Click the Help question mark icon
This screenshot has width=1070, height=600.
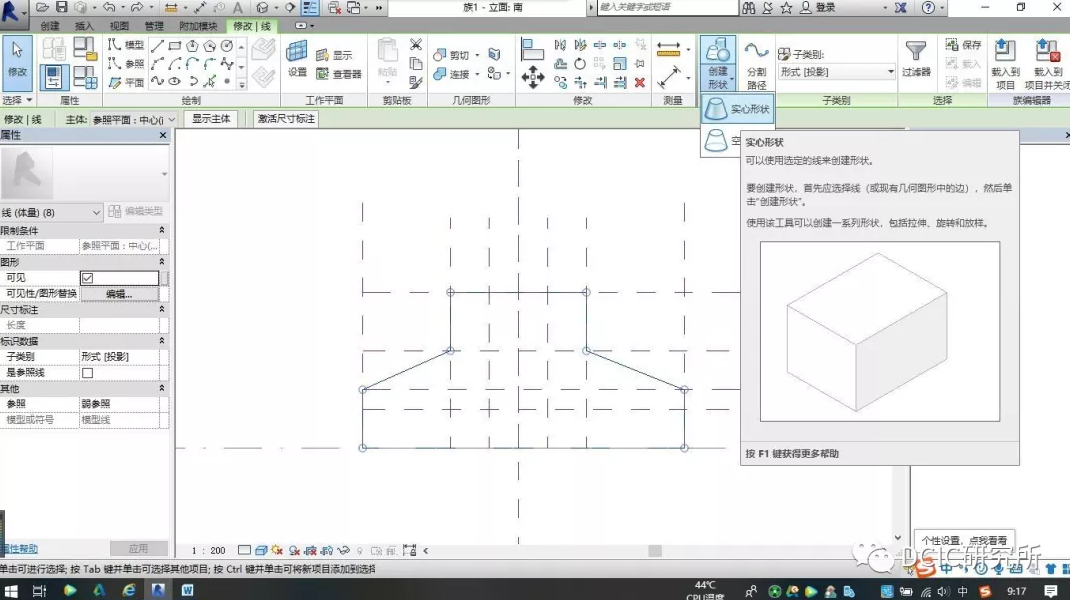[x=928, y=8]
